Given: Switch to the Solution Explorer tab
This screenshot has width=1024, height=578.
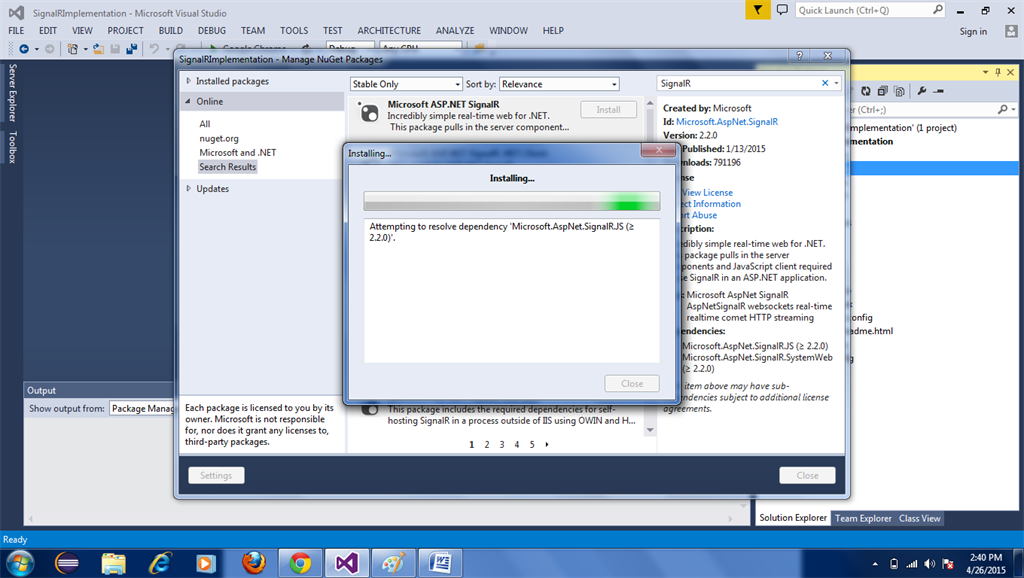Looking at the screenshot, I should point(793,517).
